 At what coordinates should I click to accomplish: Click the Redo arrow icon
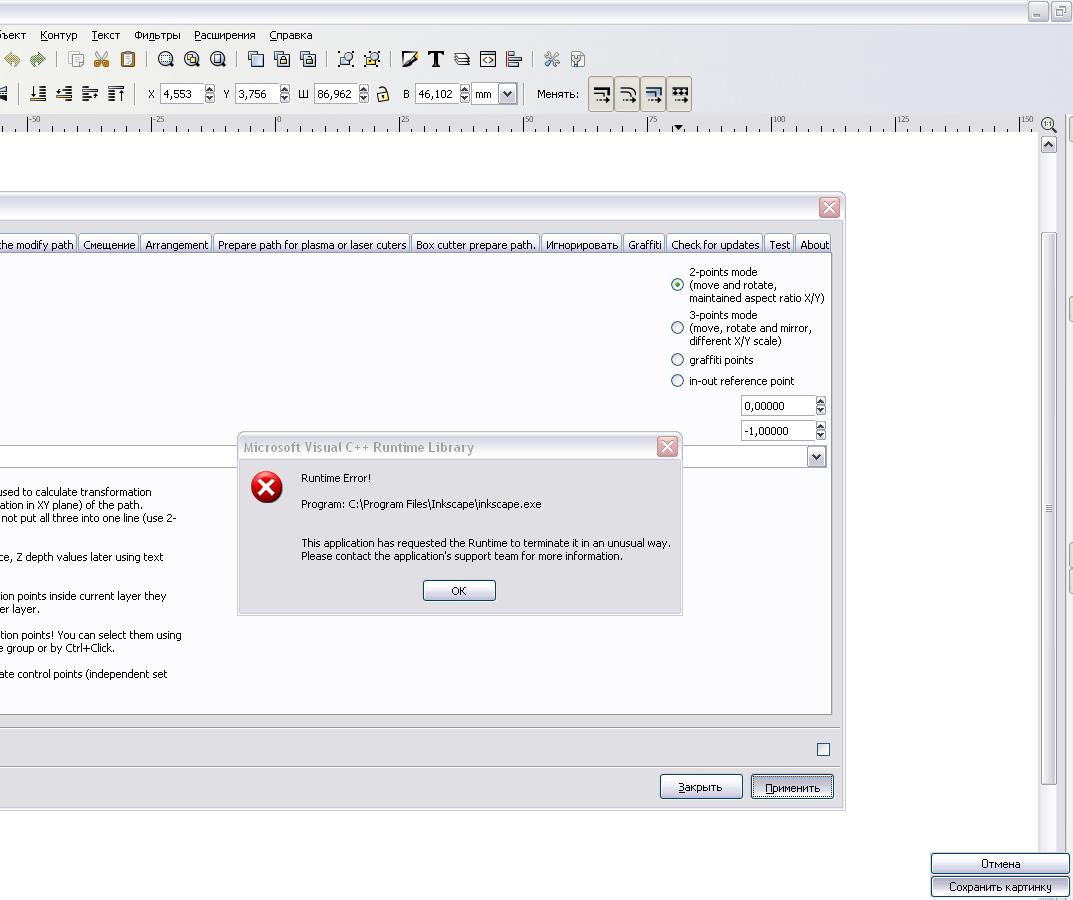(x=38, y=60)
